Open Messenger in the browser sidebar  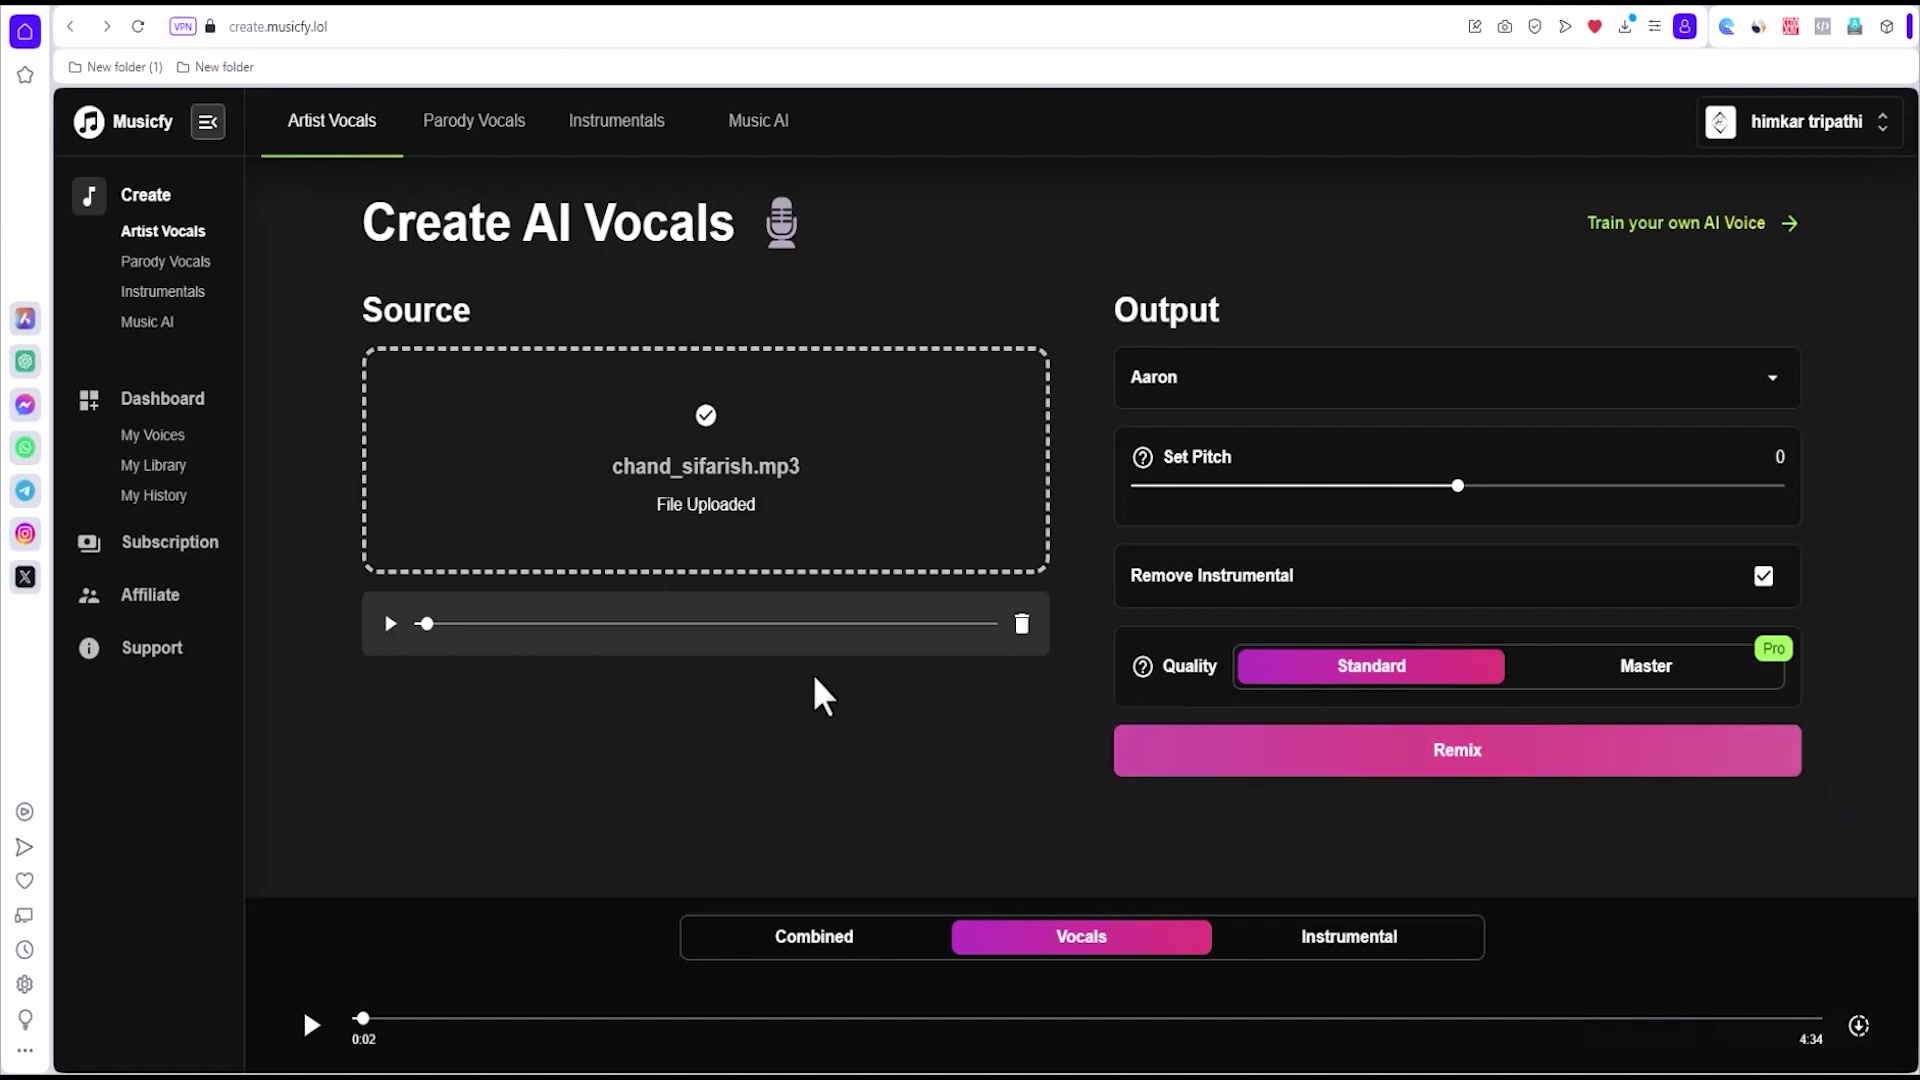[25, 405]
